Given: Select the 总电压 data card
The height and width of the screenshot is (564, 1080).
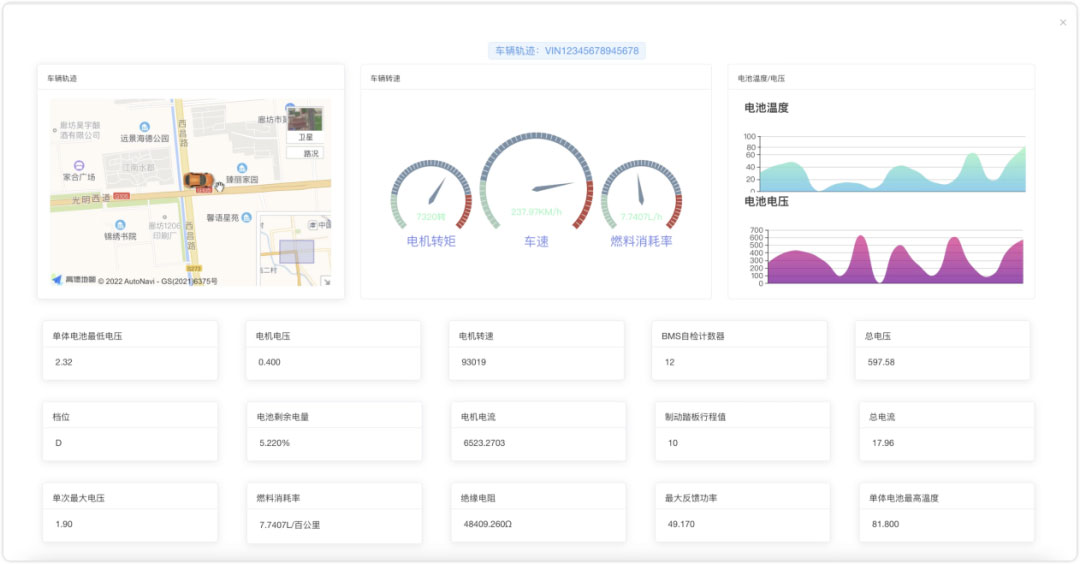Looking at the screenshot, I should click(x=942, y=350).
